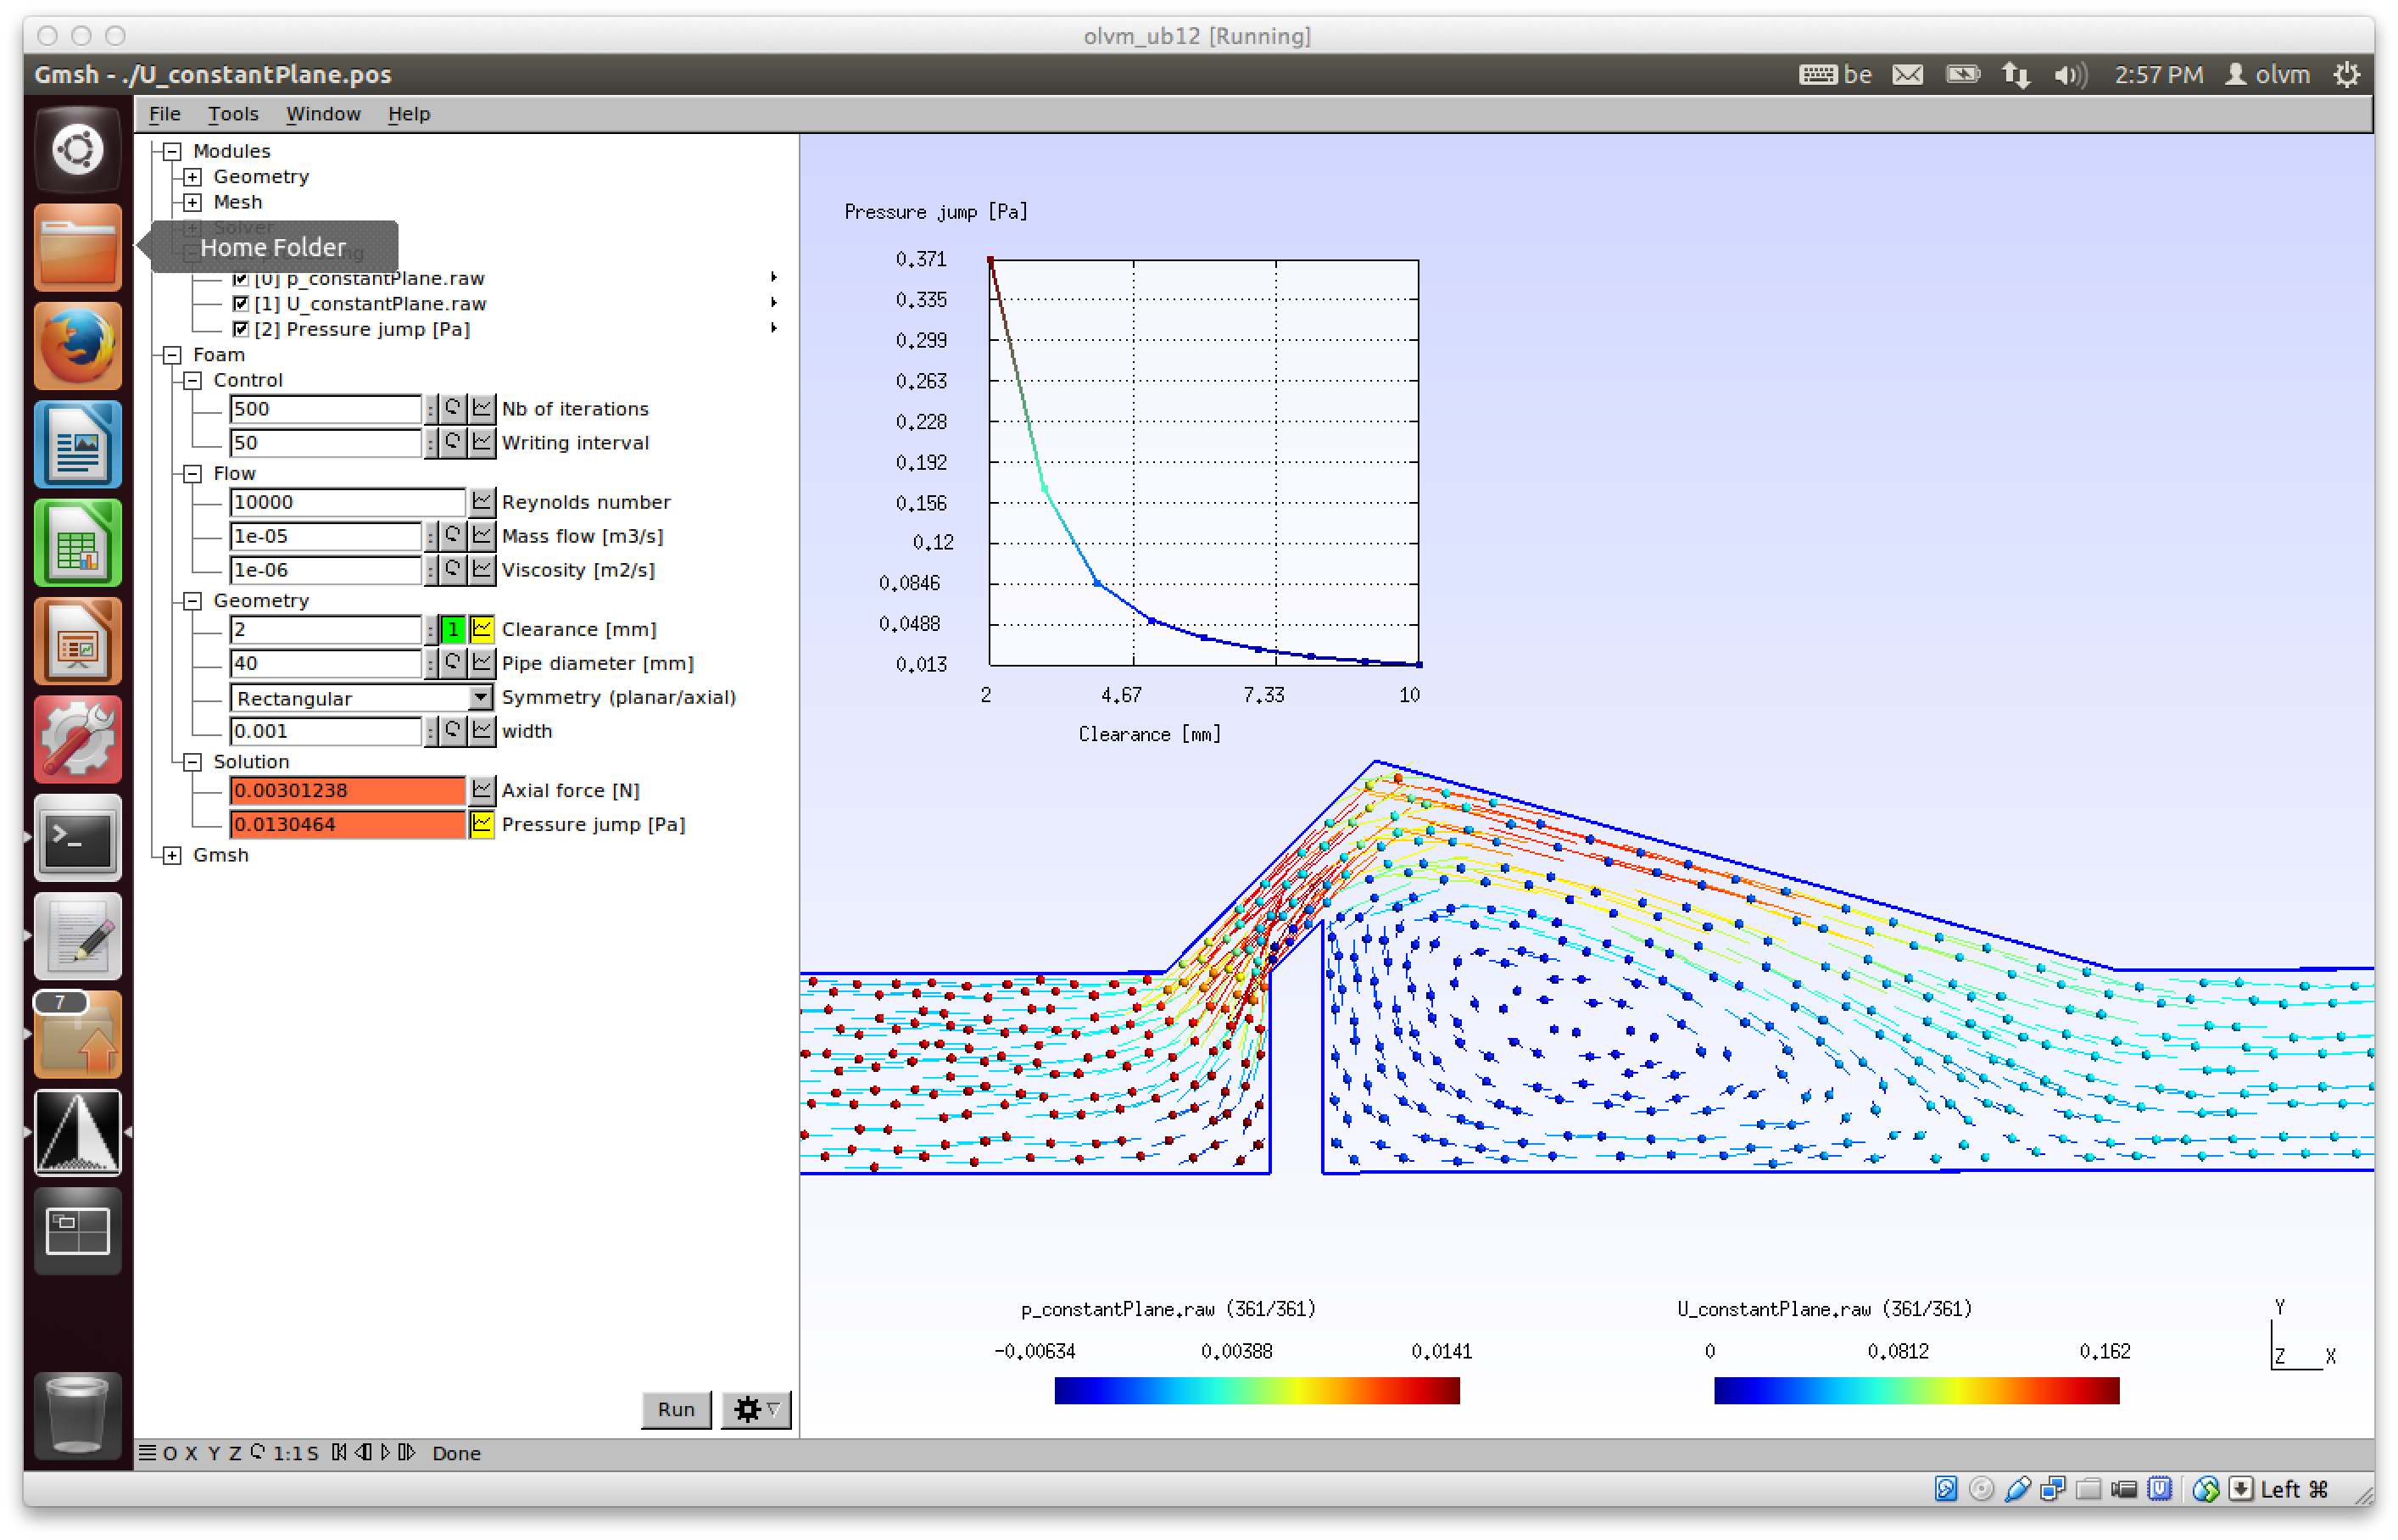Set Z axis view in status bar

point(235,1453)
